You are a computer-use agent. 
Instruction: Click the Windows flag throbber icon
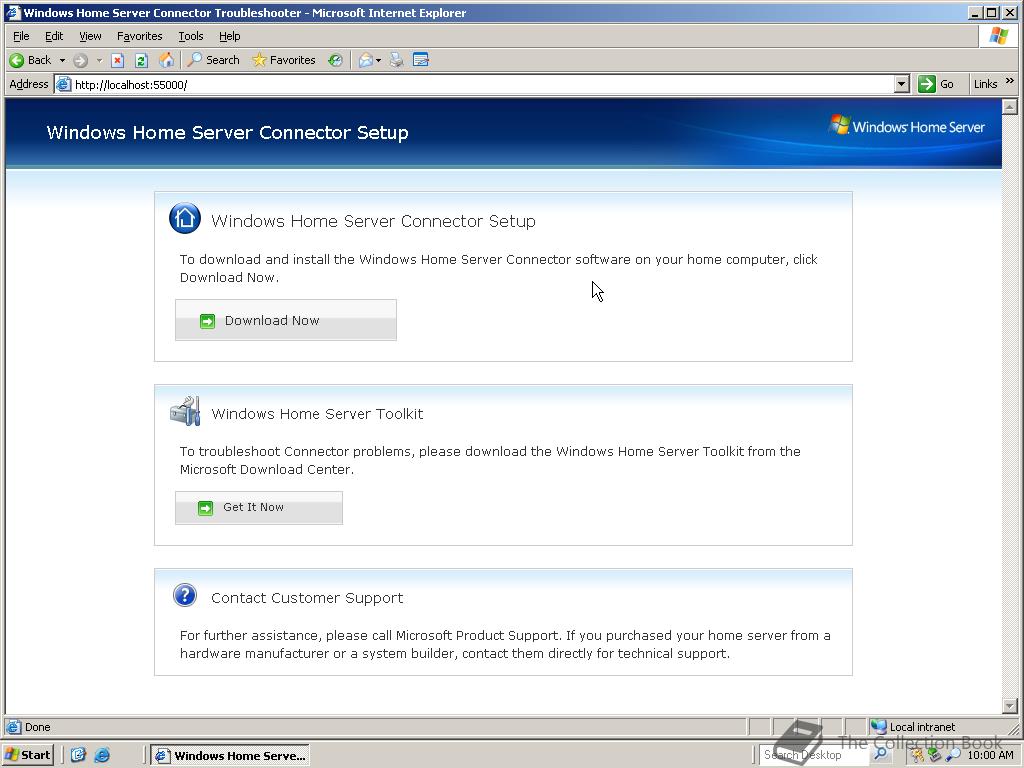point(998,36)
